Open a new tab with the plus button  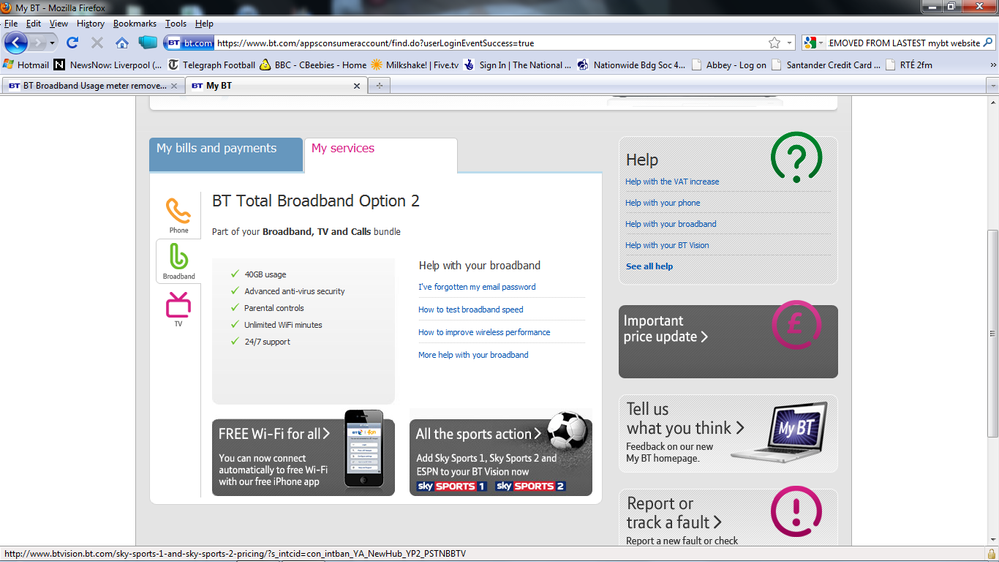click(379, 85)
